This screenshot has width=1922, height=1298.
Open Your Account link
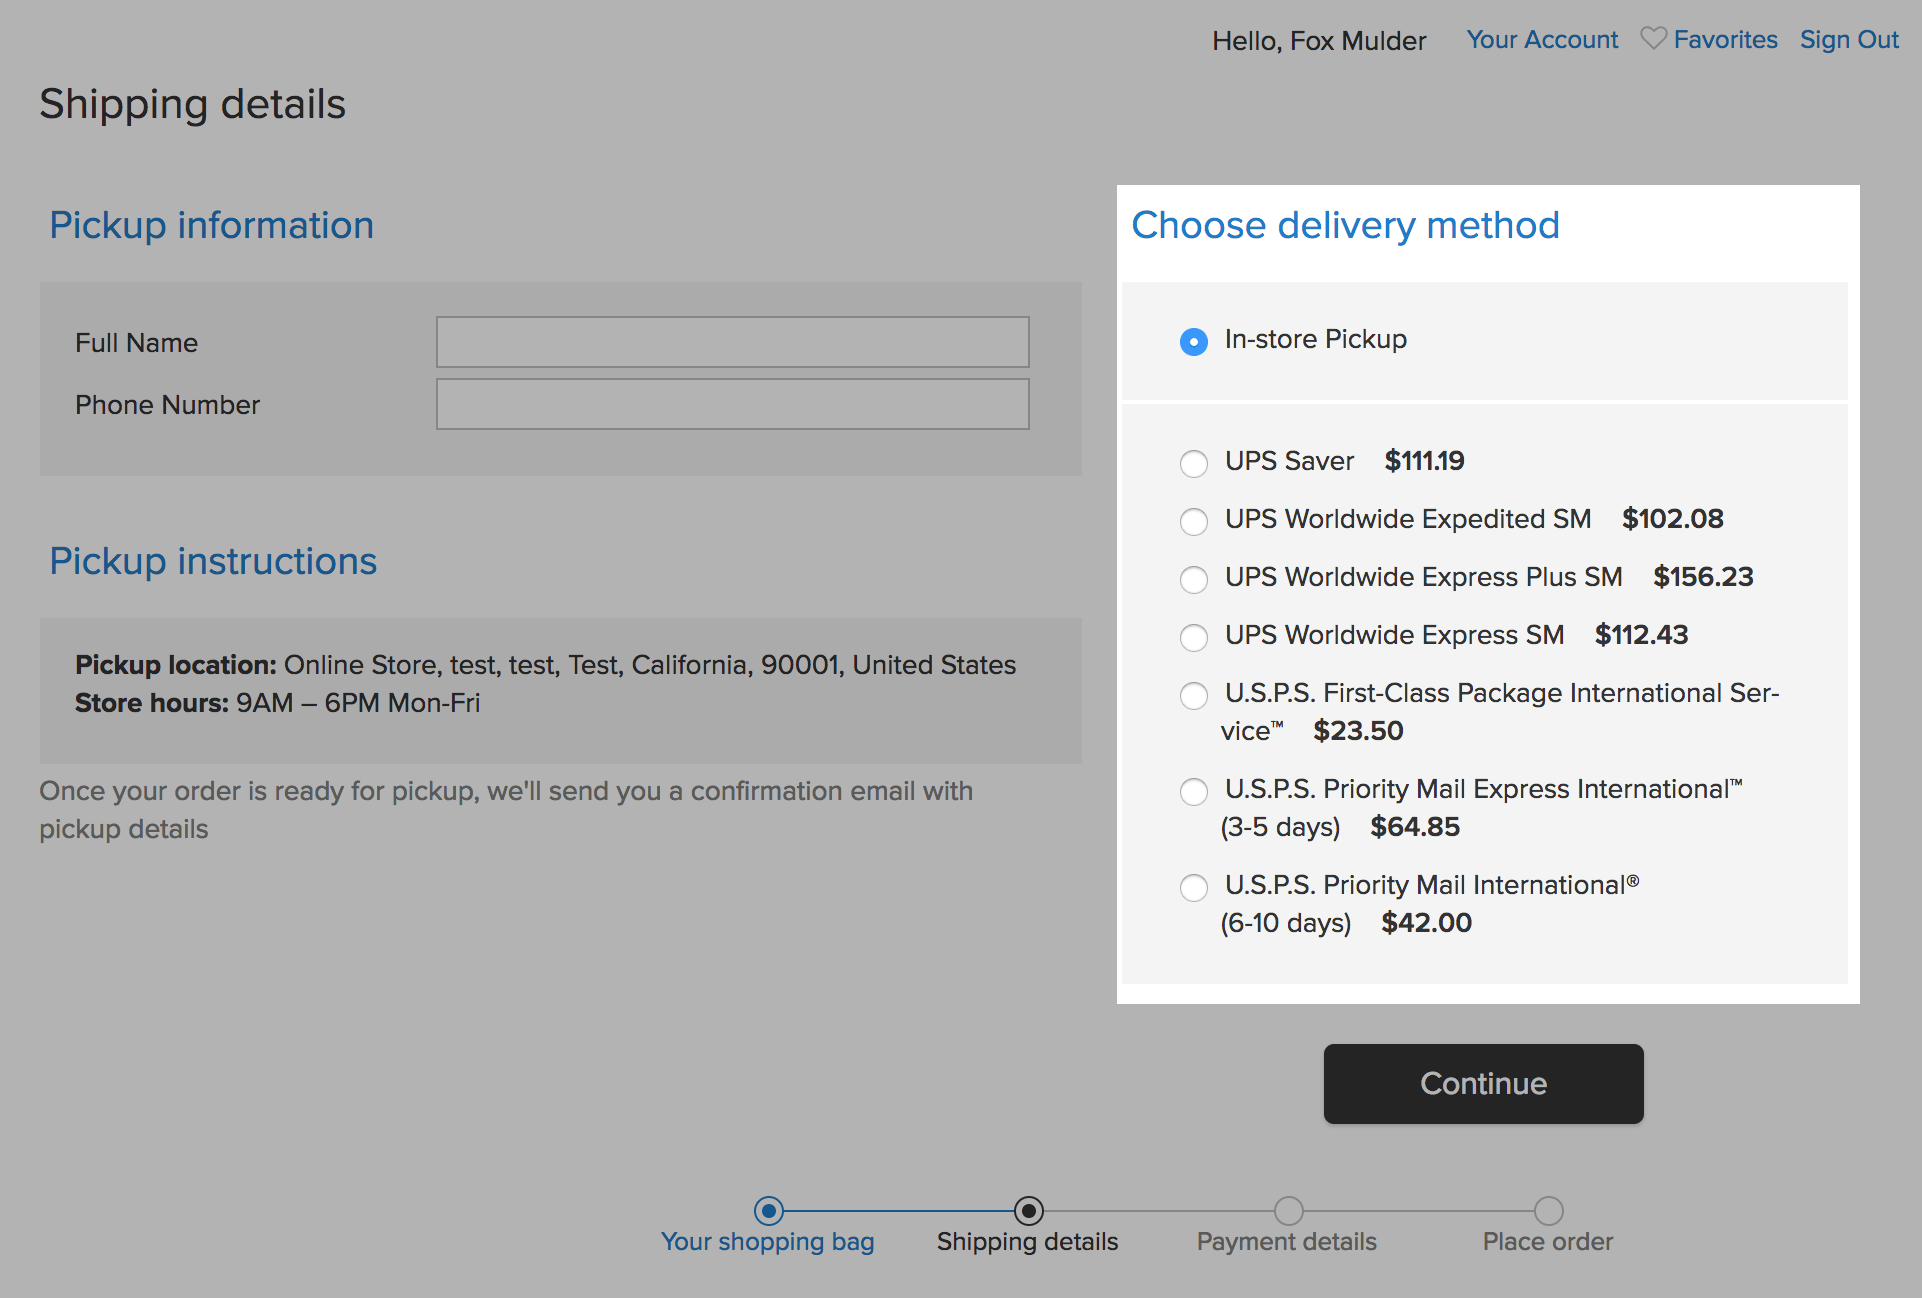(1541, 40)
